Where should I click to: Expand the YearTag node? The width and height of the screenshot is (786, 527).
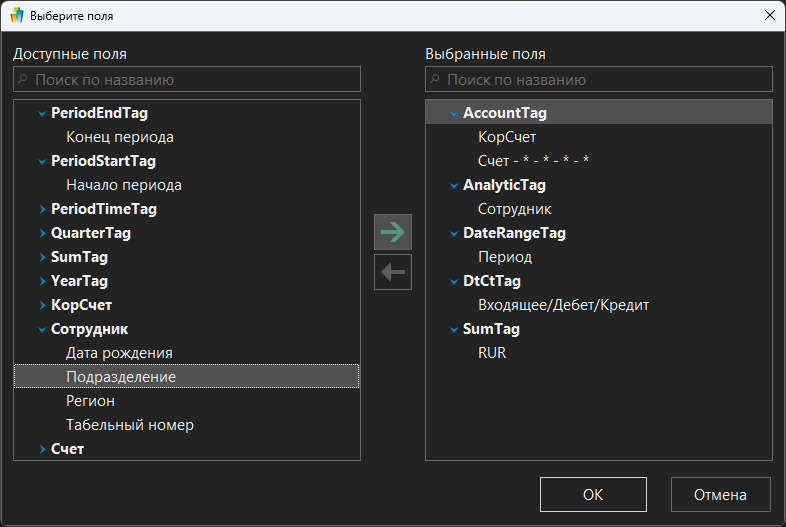click(x=42, y=282)
